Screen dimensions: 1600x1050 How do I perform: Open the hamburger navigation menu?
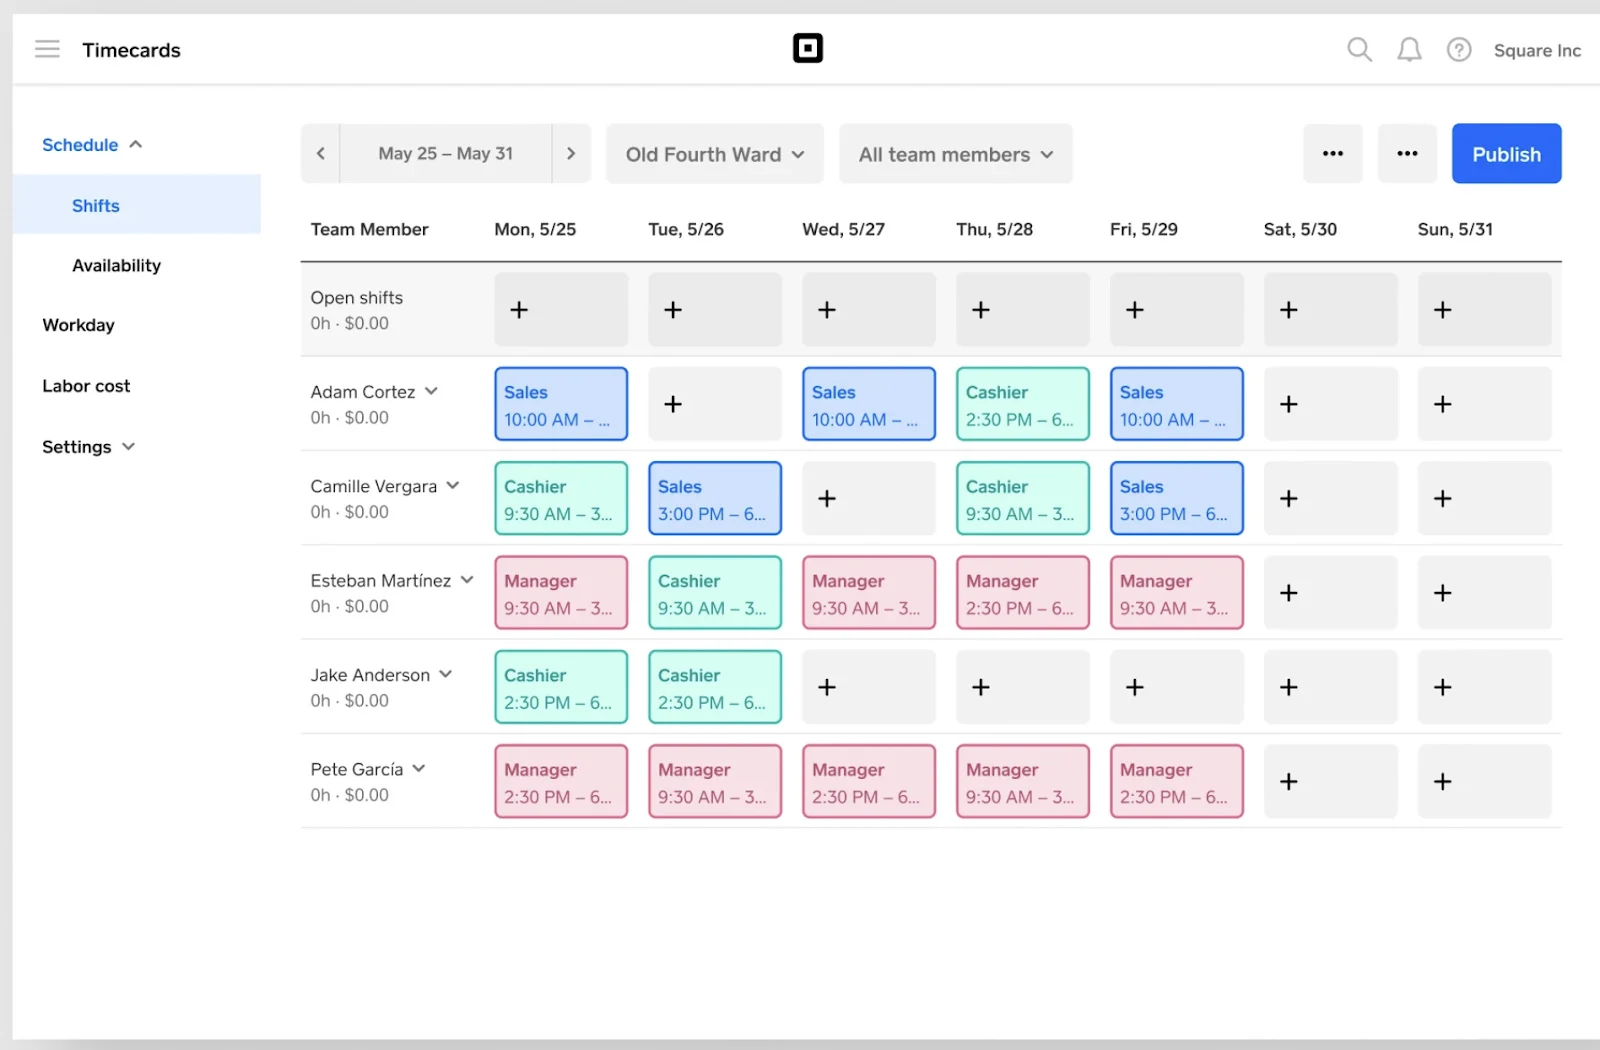coord(47,49)
